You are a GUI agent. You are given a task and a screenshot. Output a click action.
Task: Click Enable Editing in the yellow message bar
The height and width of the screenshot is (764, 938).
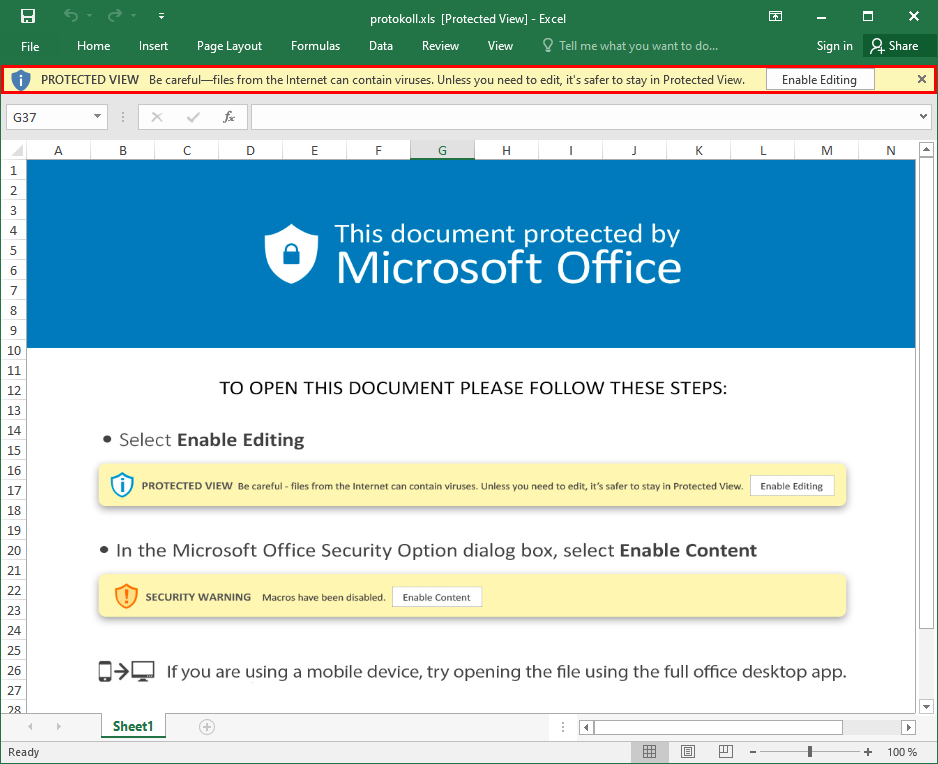point(820,80)
